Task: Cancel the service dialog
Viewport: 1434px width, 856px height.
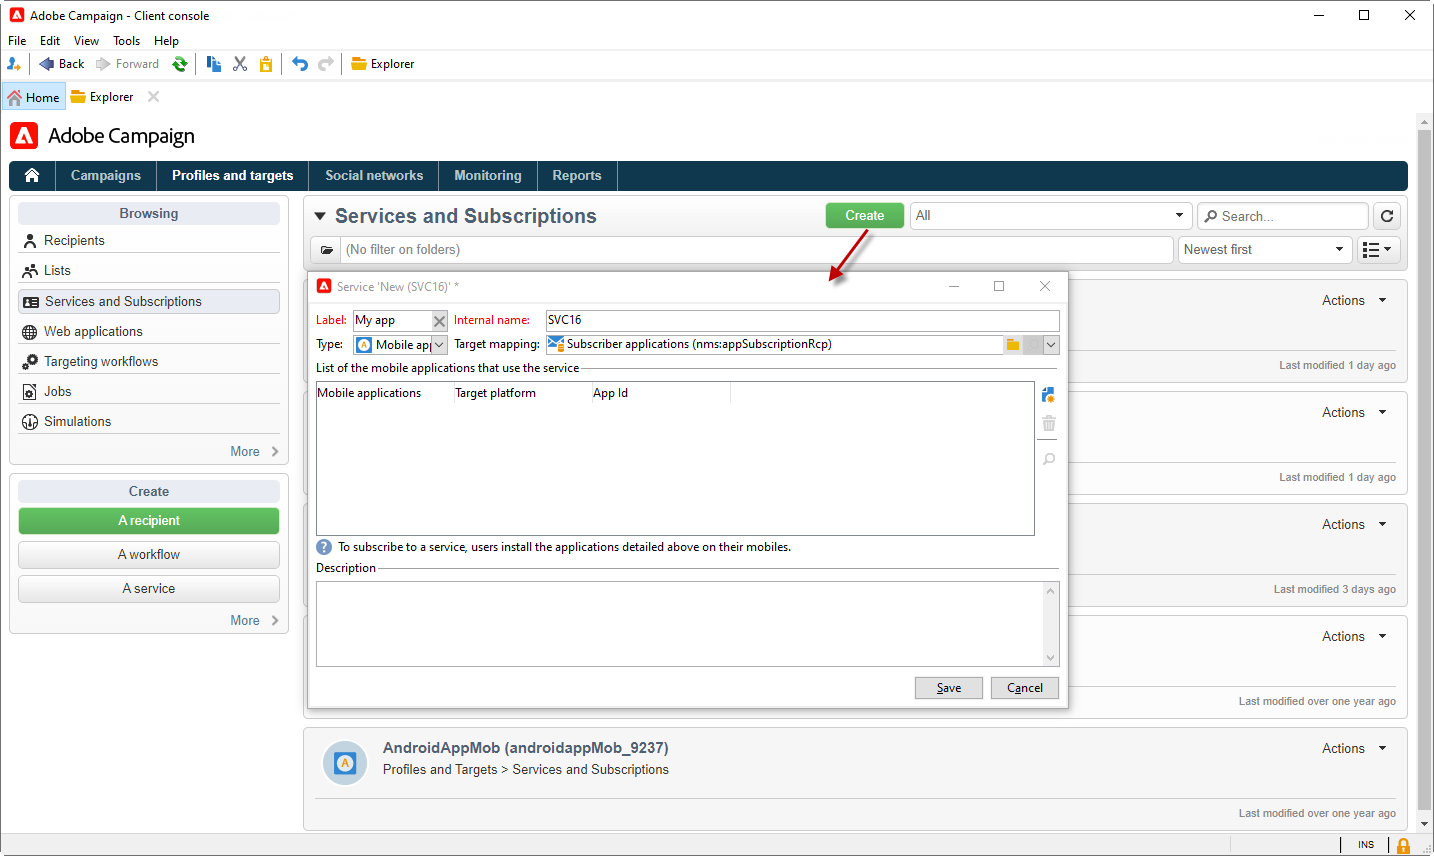Action: pyautogui.click(x=1025, y=688)
